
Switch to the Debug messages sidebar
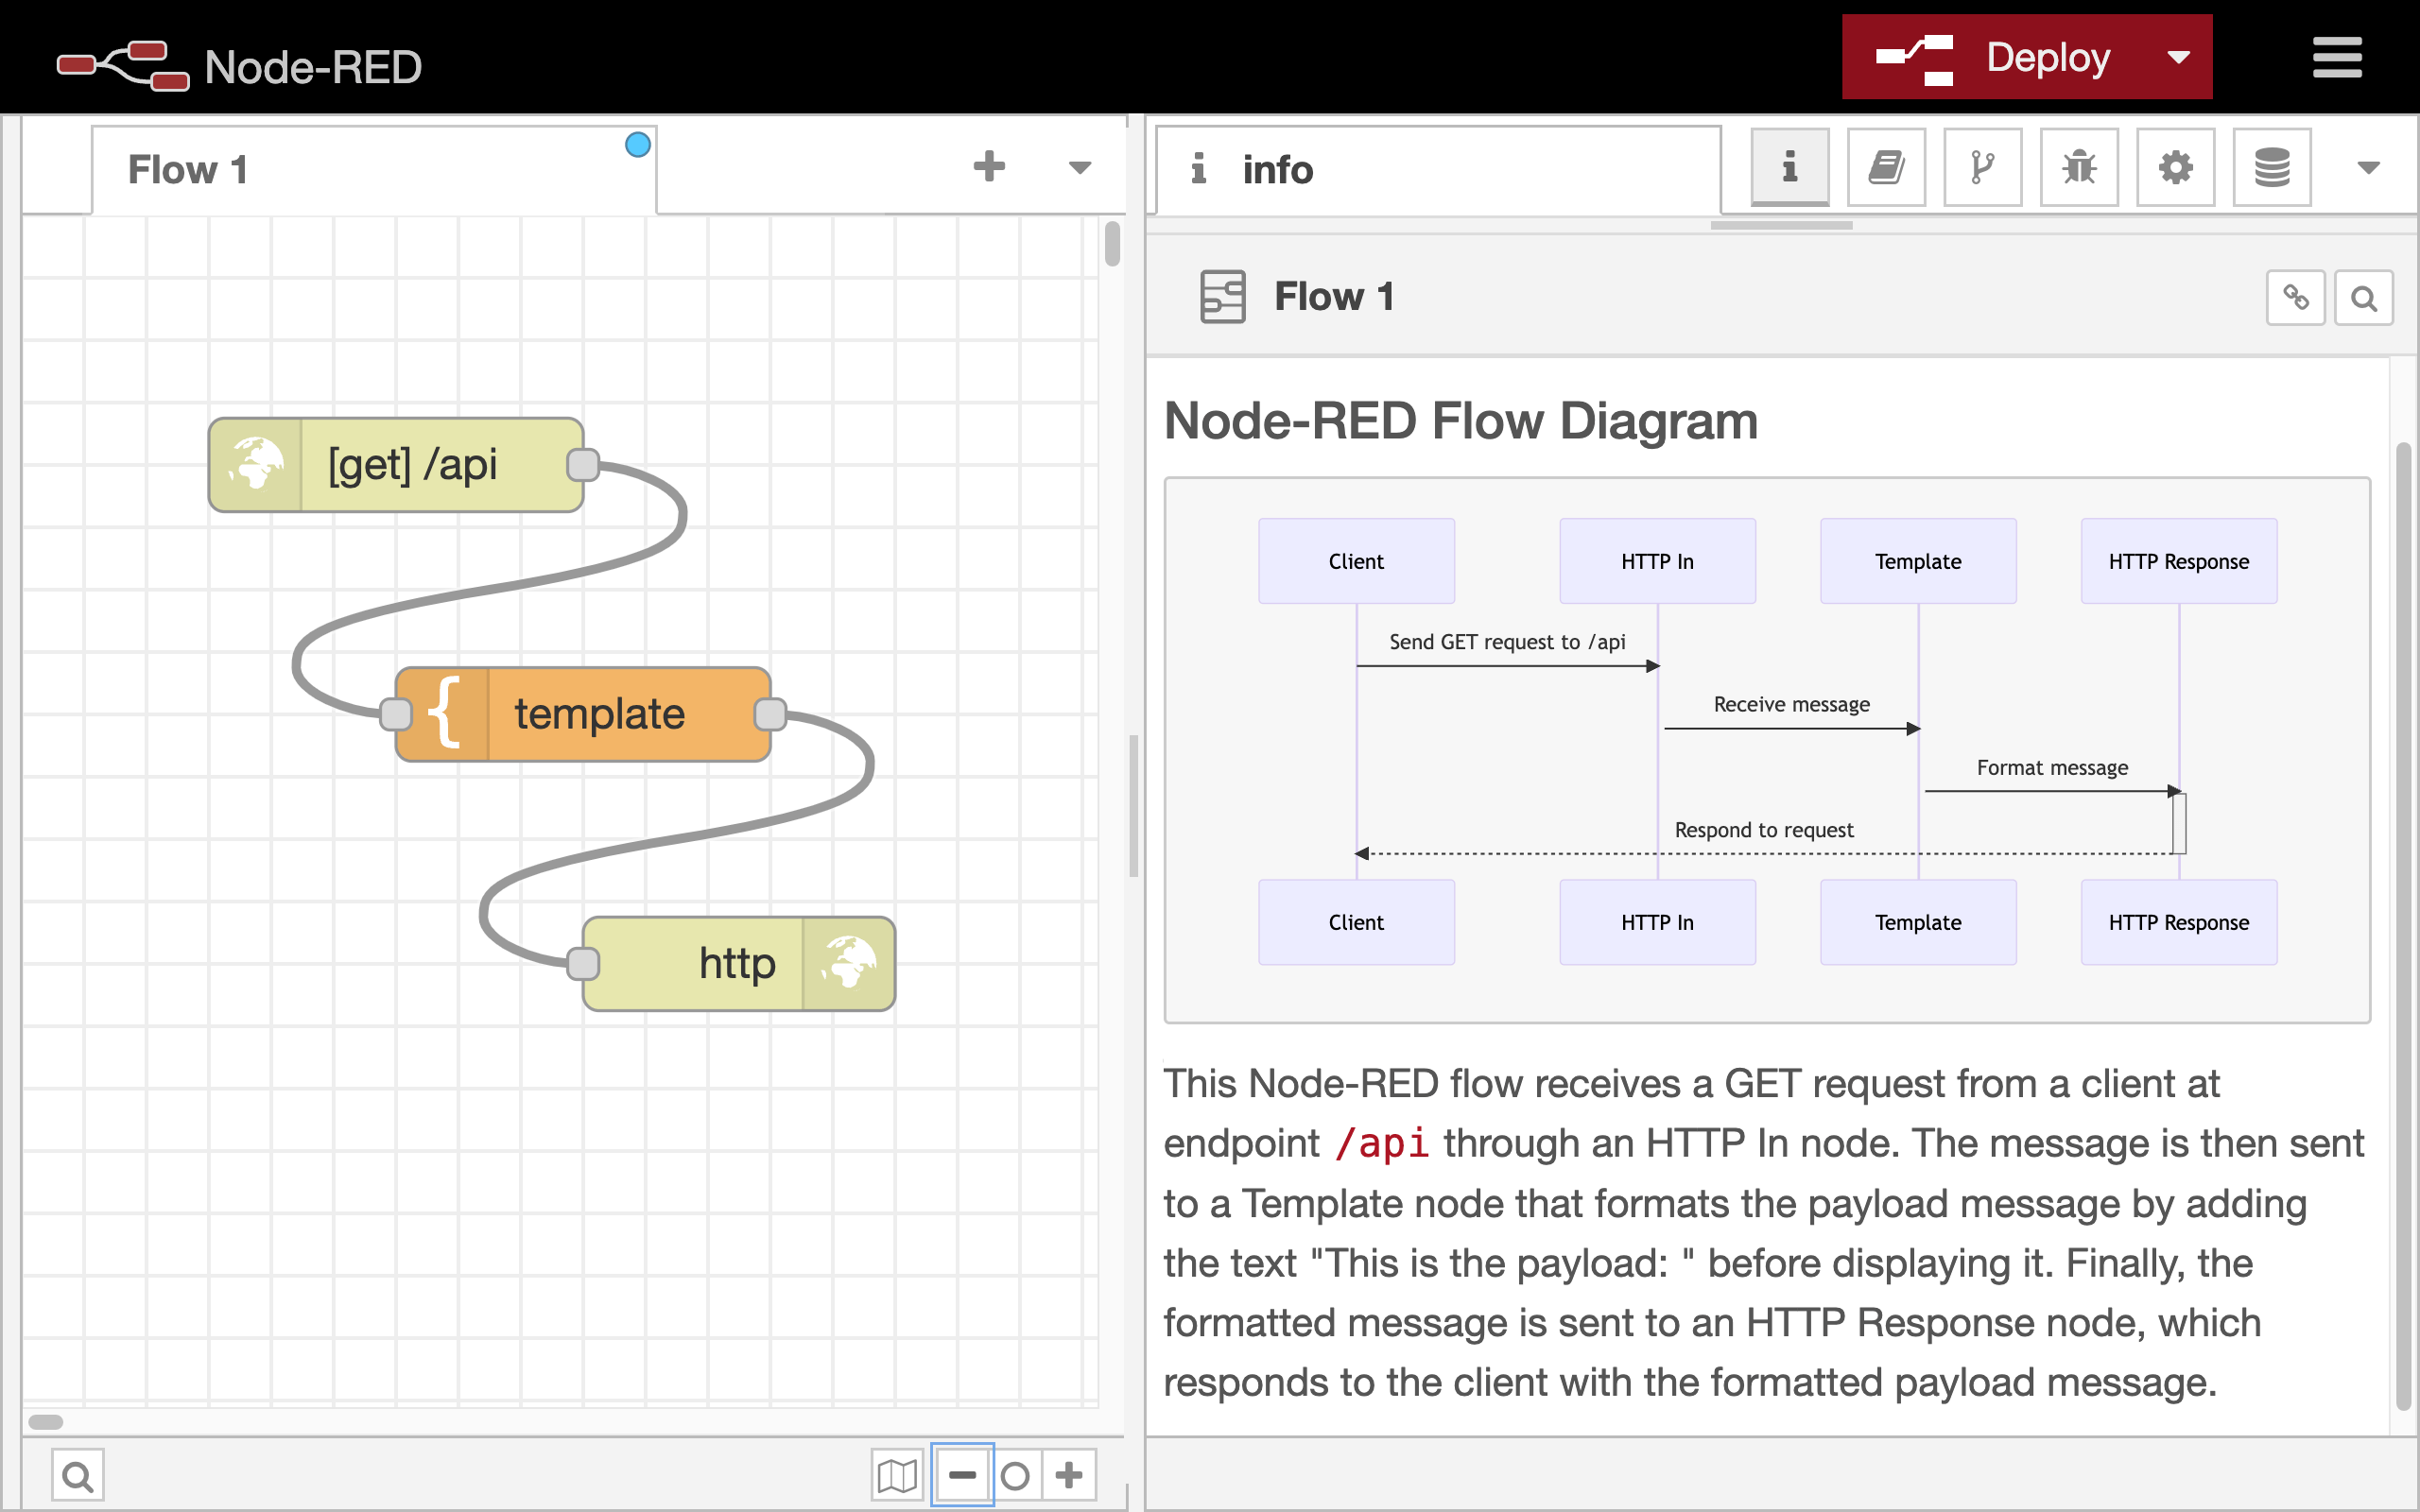(2079, 167)
